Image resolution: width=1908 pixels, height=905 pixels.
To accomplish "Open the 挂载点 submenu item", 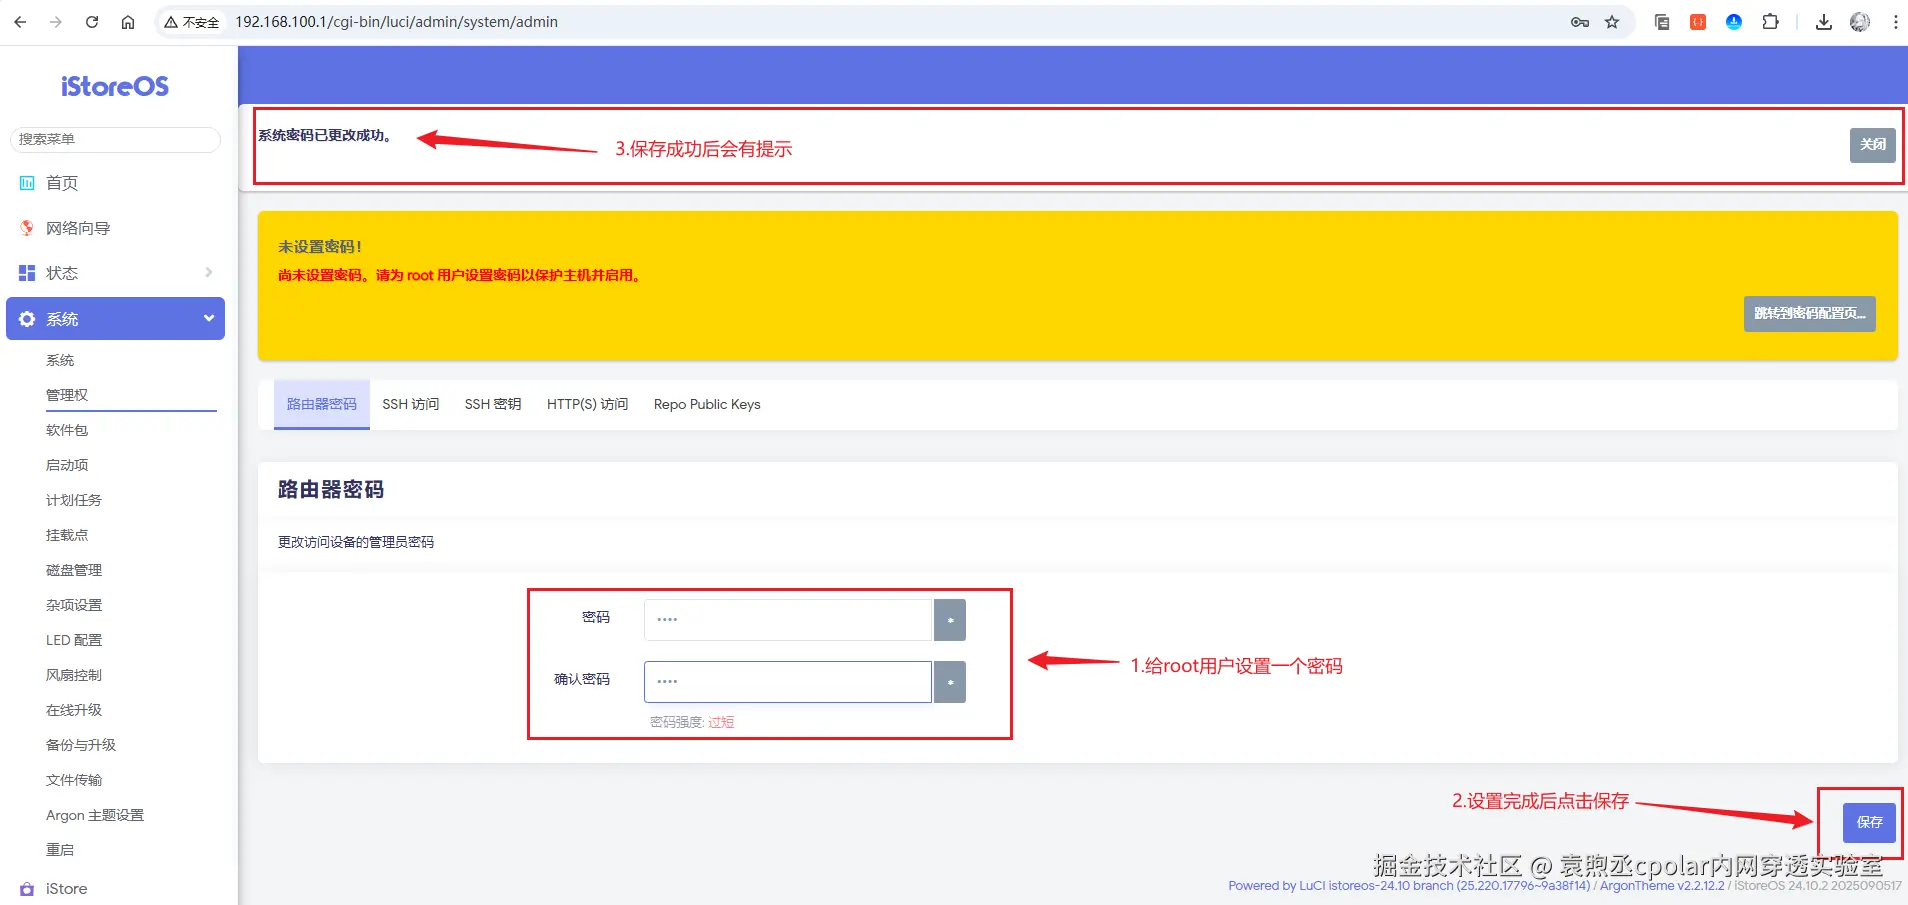I will pos(67,535).
